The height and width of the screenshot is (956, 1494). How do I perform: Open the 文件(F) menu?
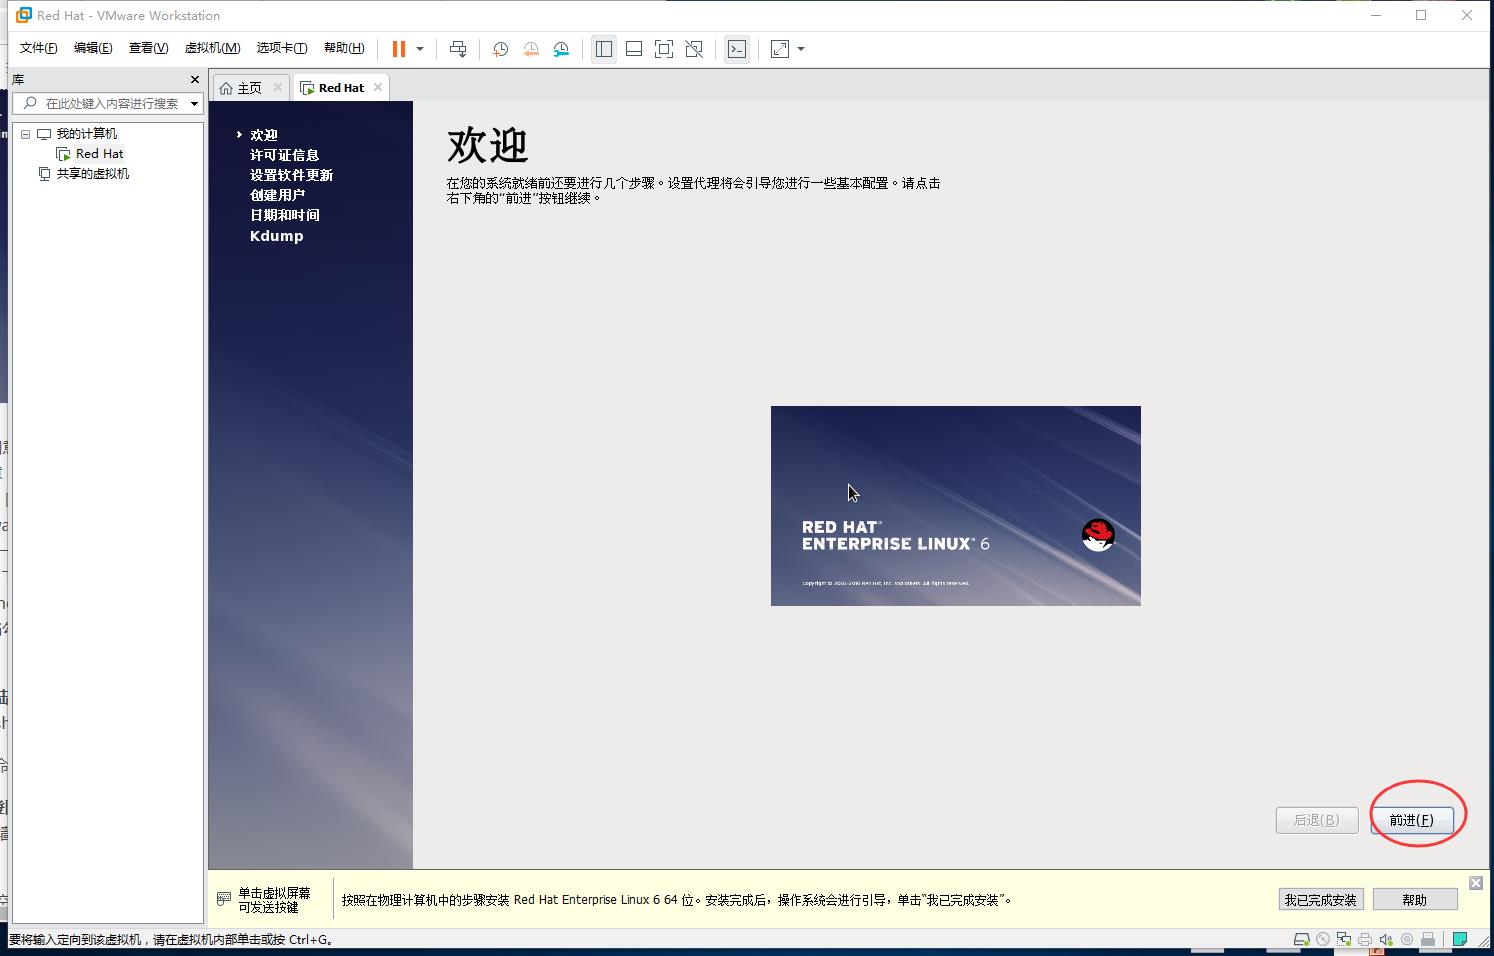click(x=39, y=48)
